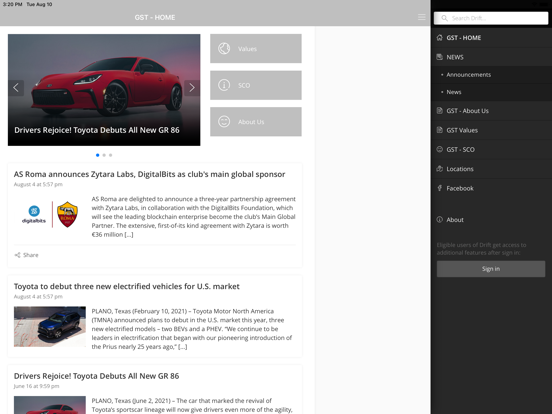This screenshot has height=414, width=552.
Task: Click the Facebook logo icon in sidebar
Action: (x=439, y=188)
